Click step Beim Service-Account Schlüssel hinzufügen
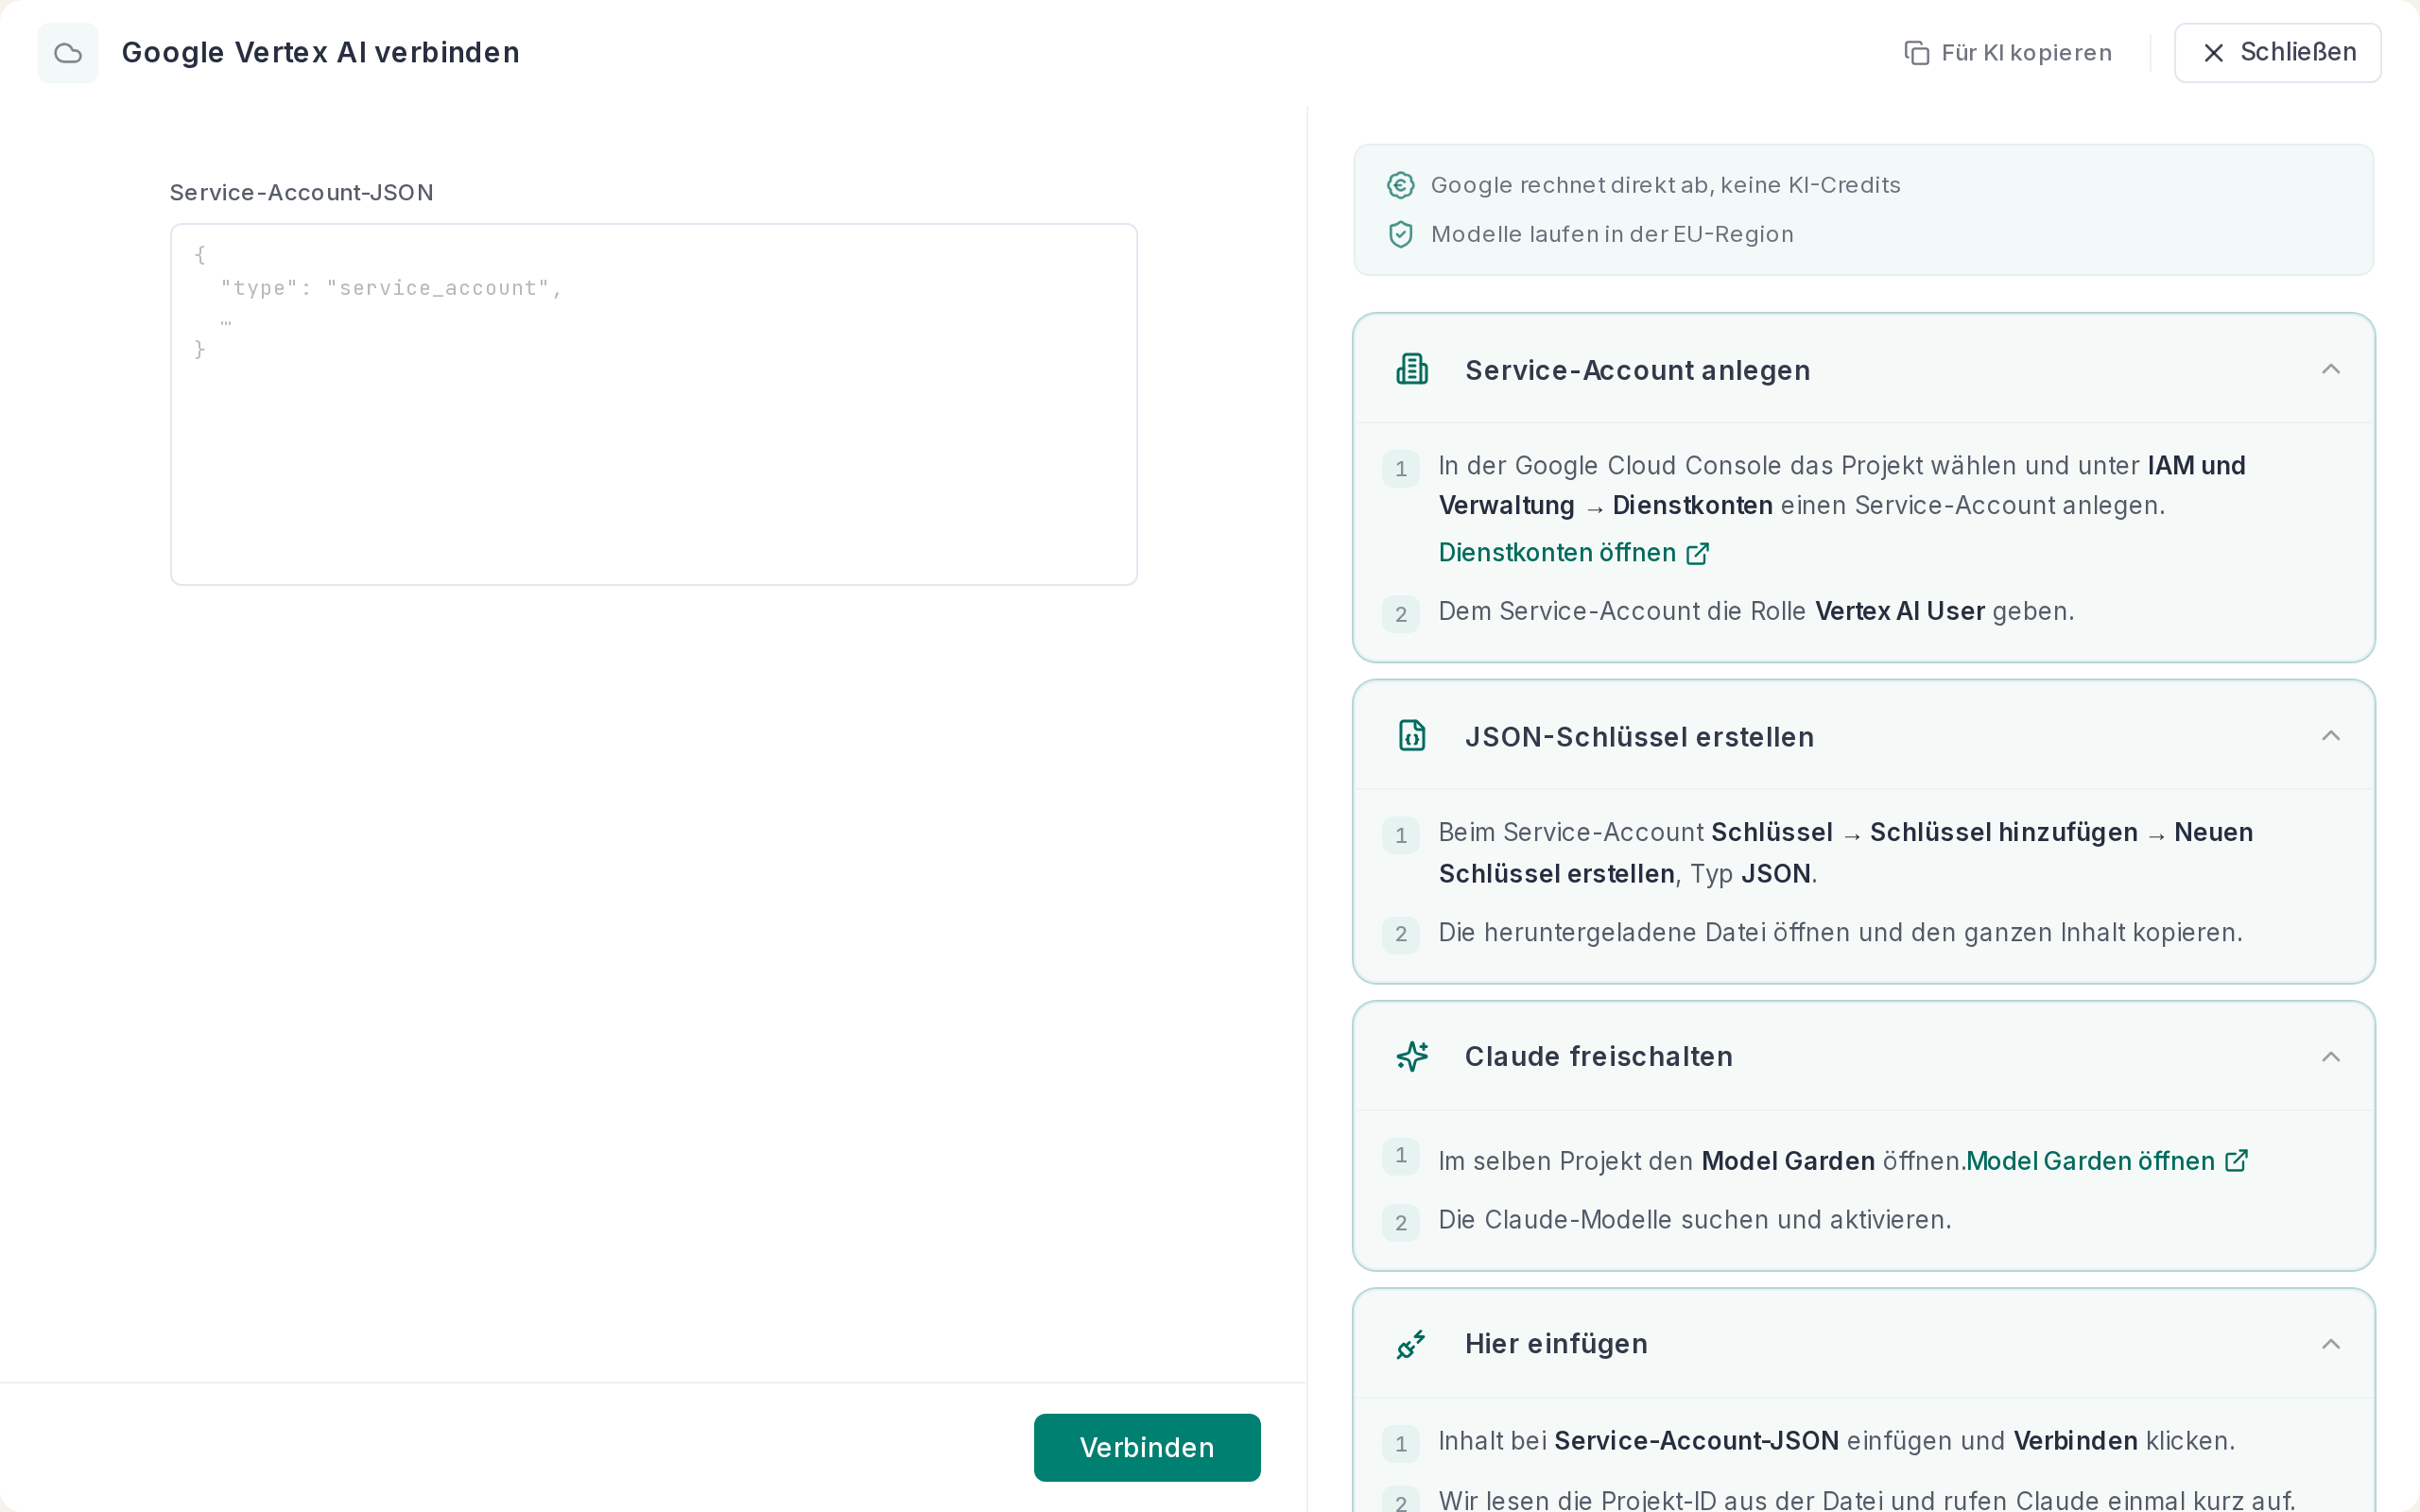The width and height of the screenshot is (2420, 1512). pyautogui.click(x=1846, y=853)
